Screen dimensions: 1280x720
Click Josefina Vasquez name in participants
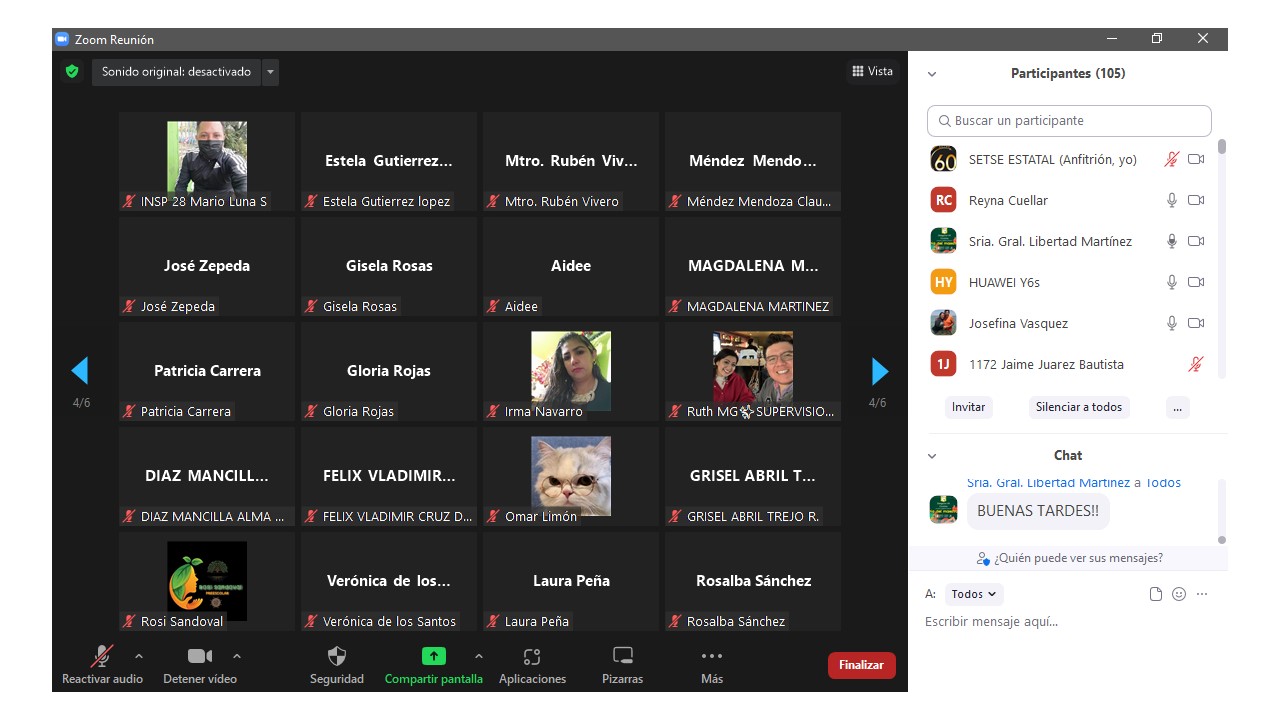[x=1018, y=323]
